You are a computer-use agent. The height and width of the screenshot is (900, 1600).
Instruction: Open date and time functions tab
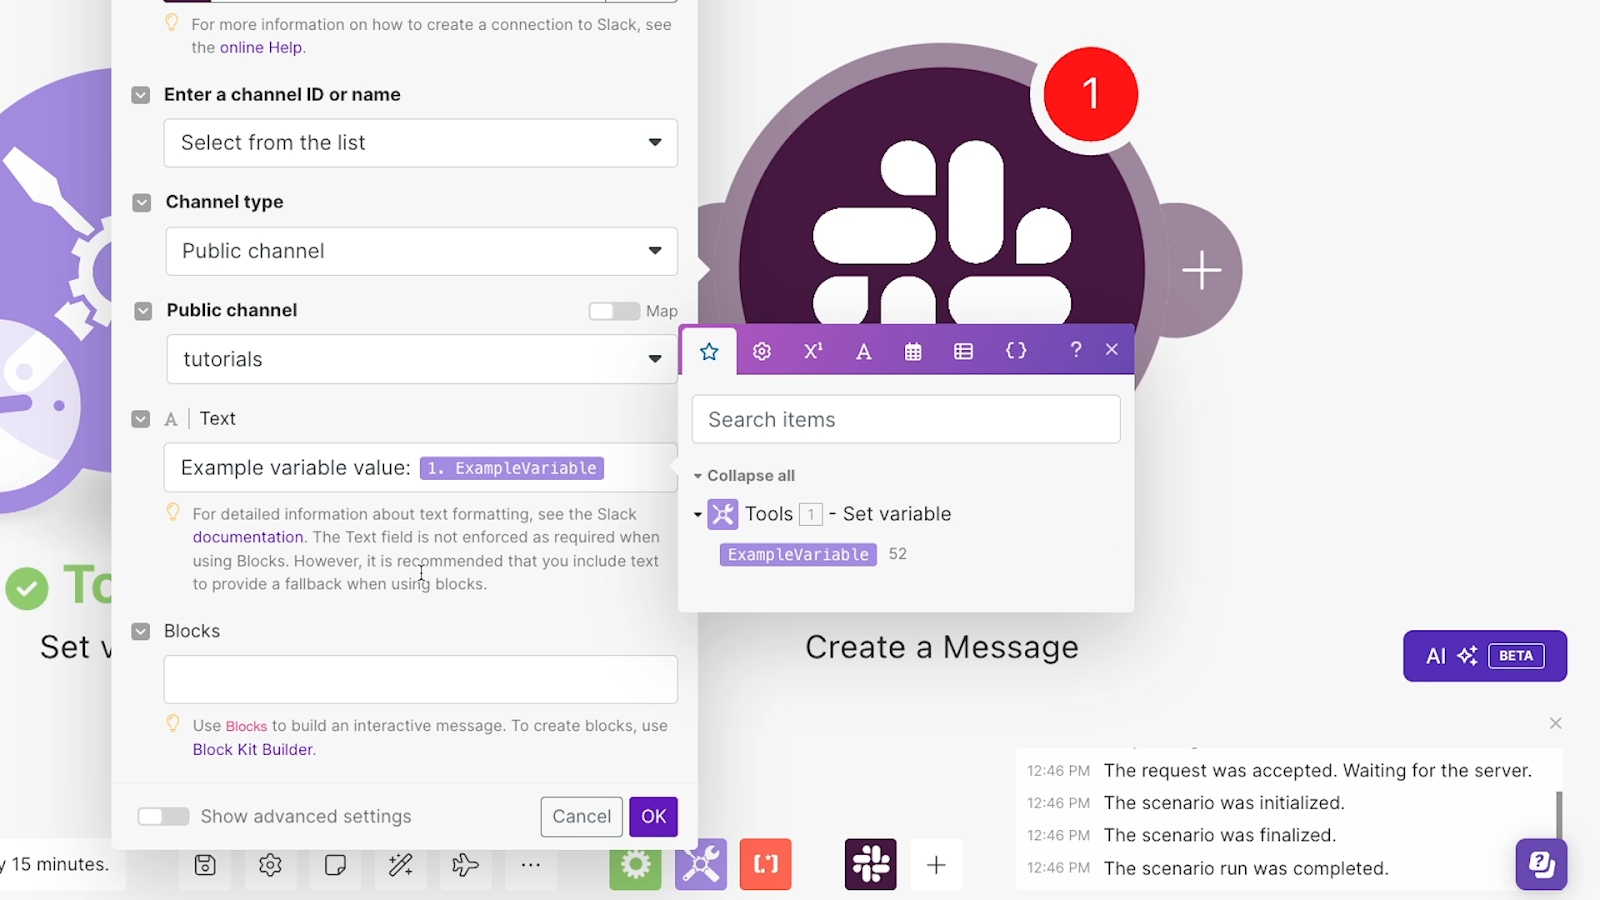point(913,351)
